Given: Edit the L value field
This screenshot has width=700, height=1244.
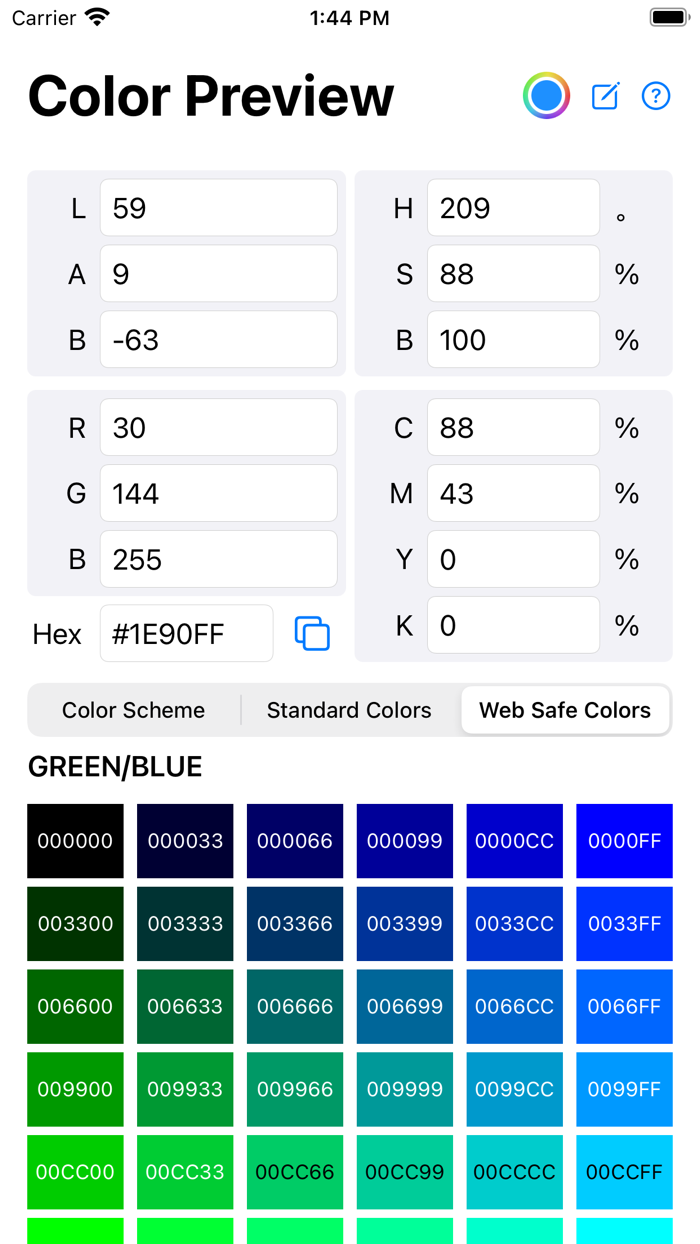Looking at the screenshot, I should coord(218,207).
